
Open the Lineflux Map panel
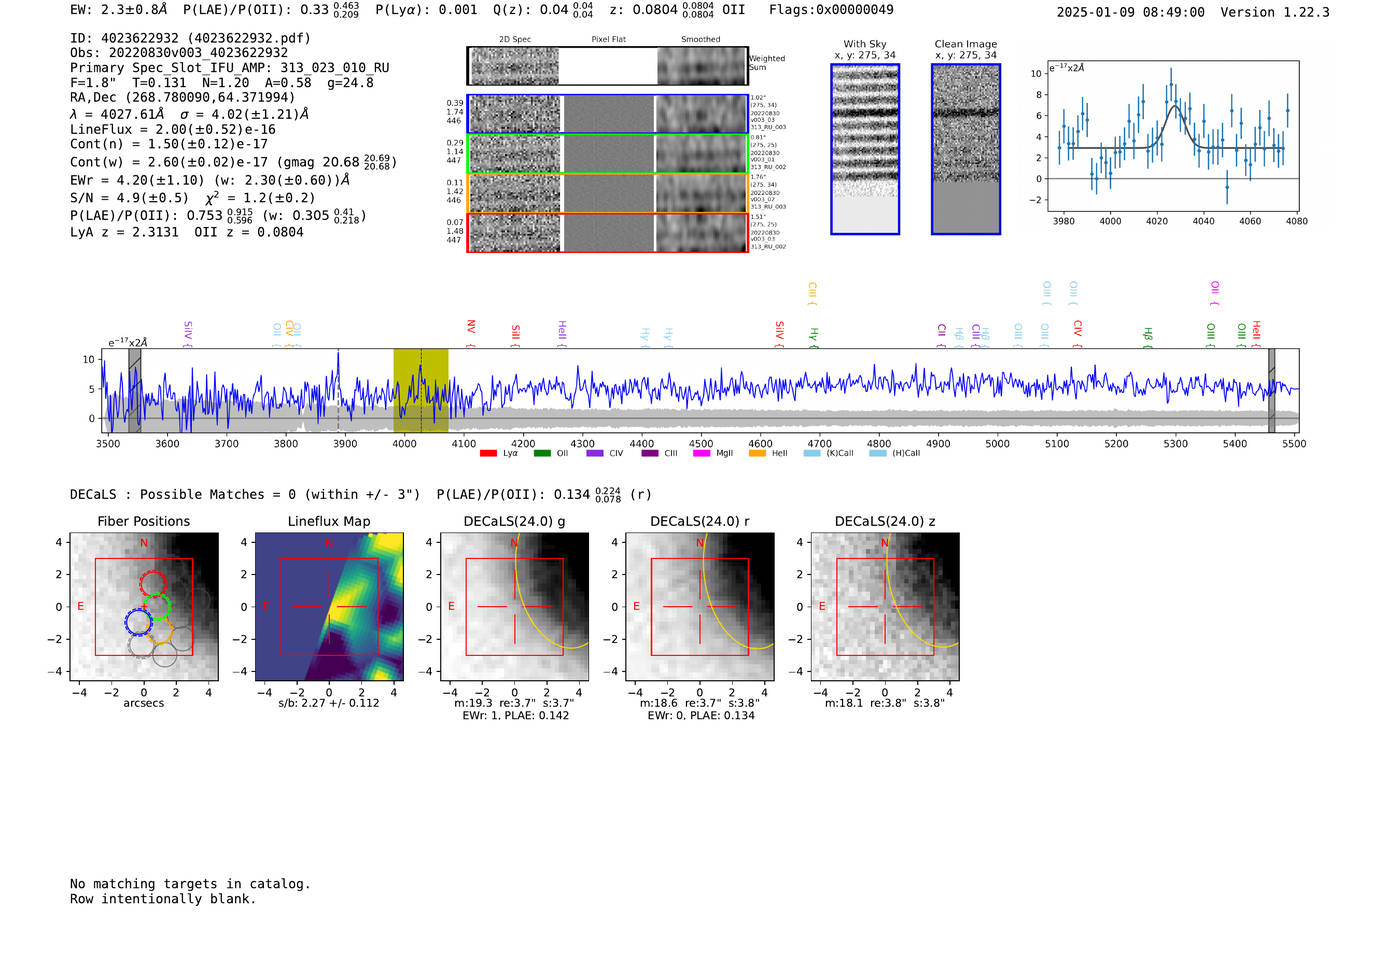[x=329, y=606]
